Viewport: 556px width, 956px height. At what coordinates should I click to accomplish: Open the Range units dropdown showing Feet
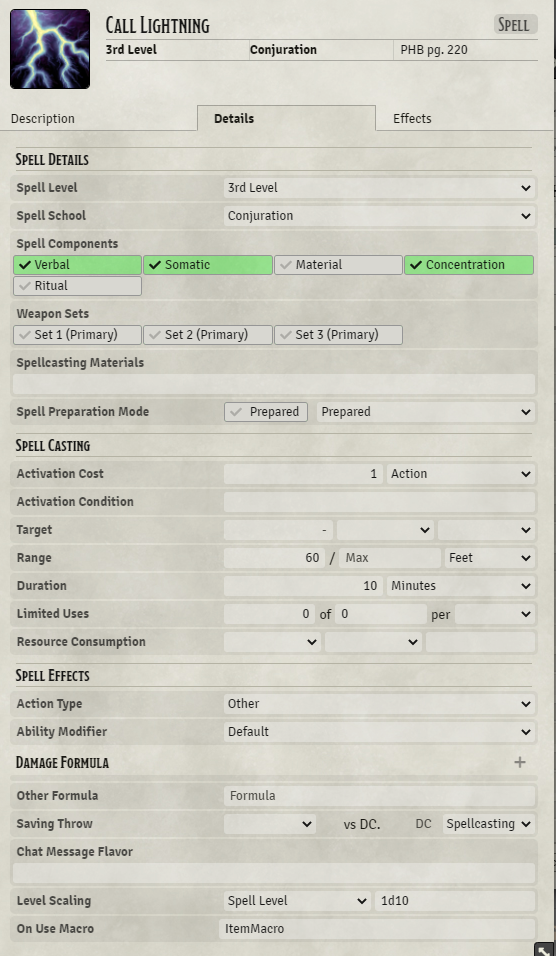pyautogui.click(x=490, y=558)
